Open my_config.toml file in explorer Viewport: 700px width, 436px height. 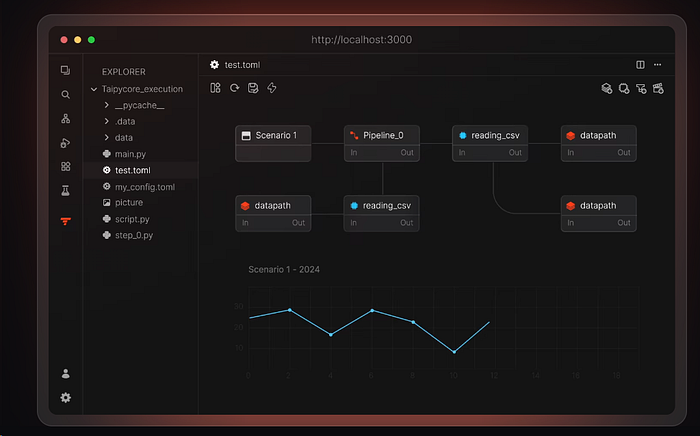coord(144,187)
